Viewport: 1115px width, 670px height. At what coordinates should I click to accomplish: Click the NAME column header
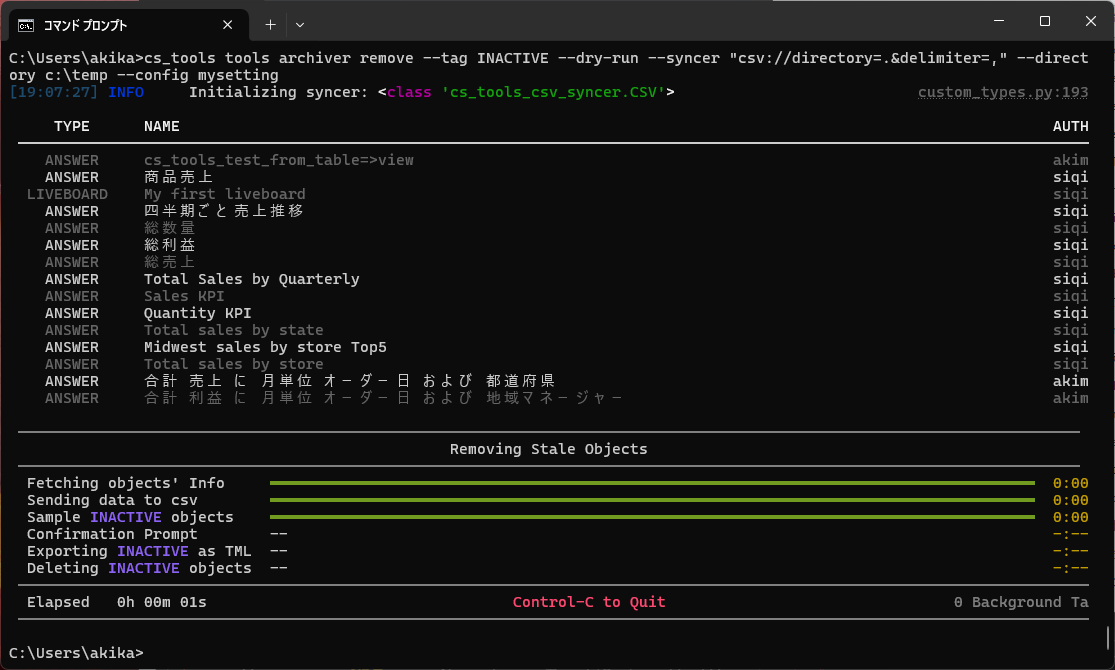[x=162, y=126]
